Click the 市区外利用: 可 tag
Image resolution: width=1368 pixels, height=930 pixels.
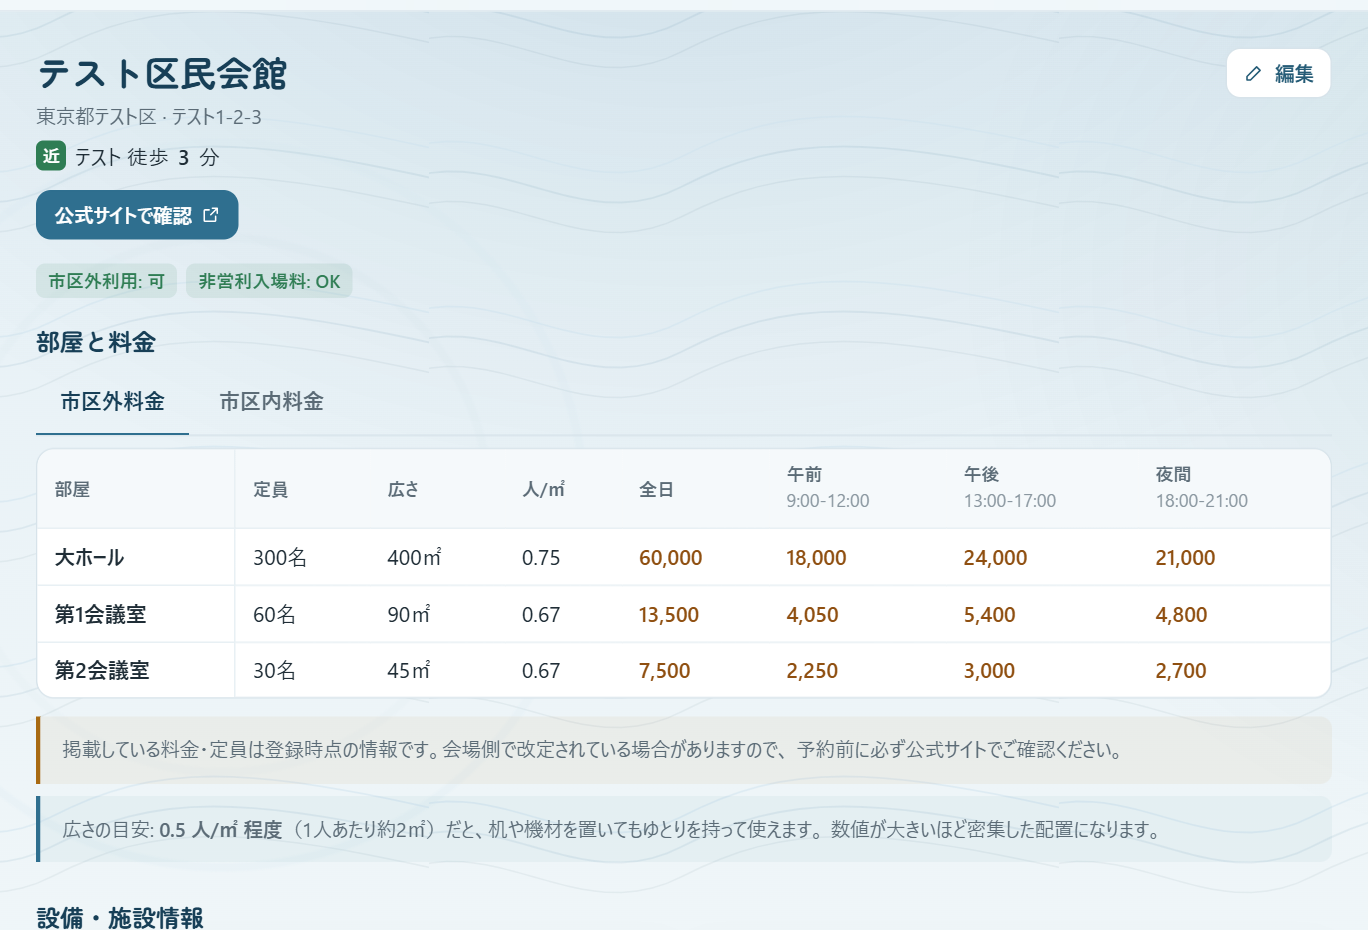(107, 281)
